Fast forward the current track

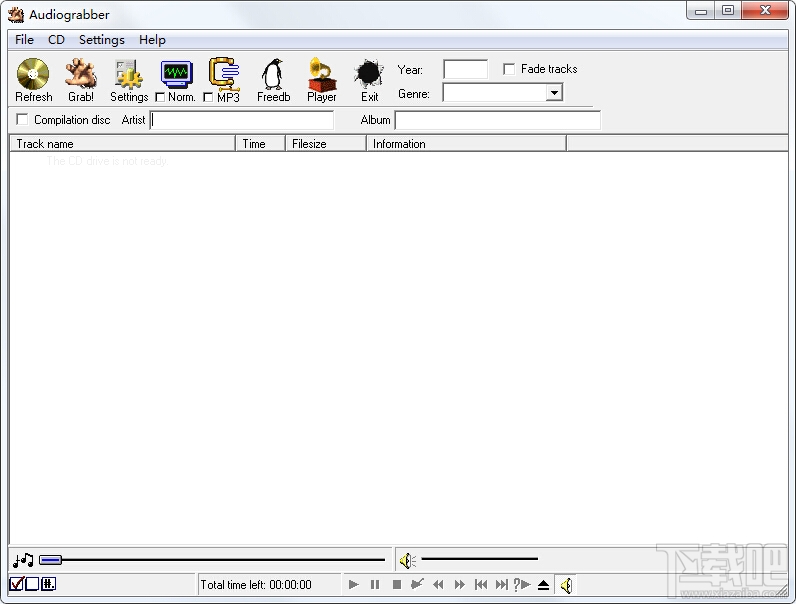459,585
